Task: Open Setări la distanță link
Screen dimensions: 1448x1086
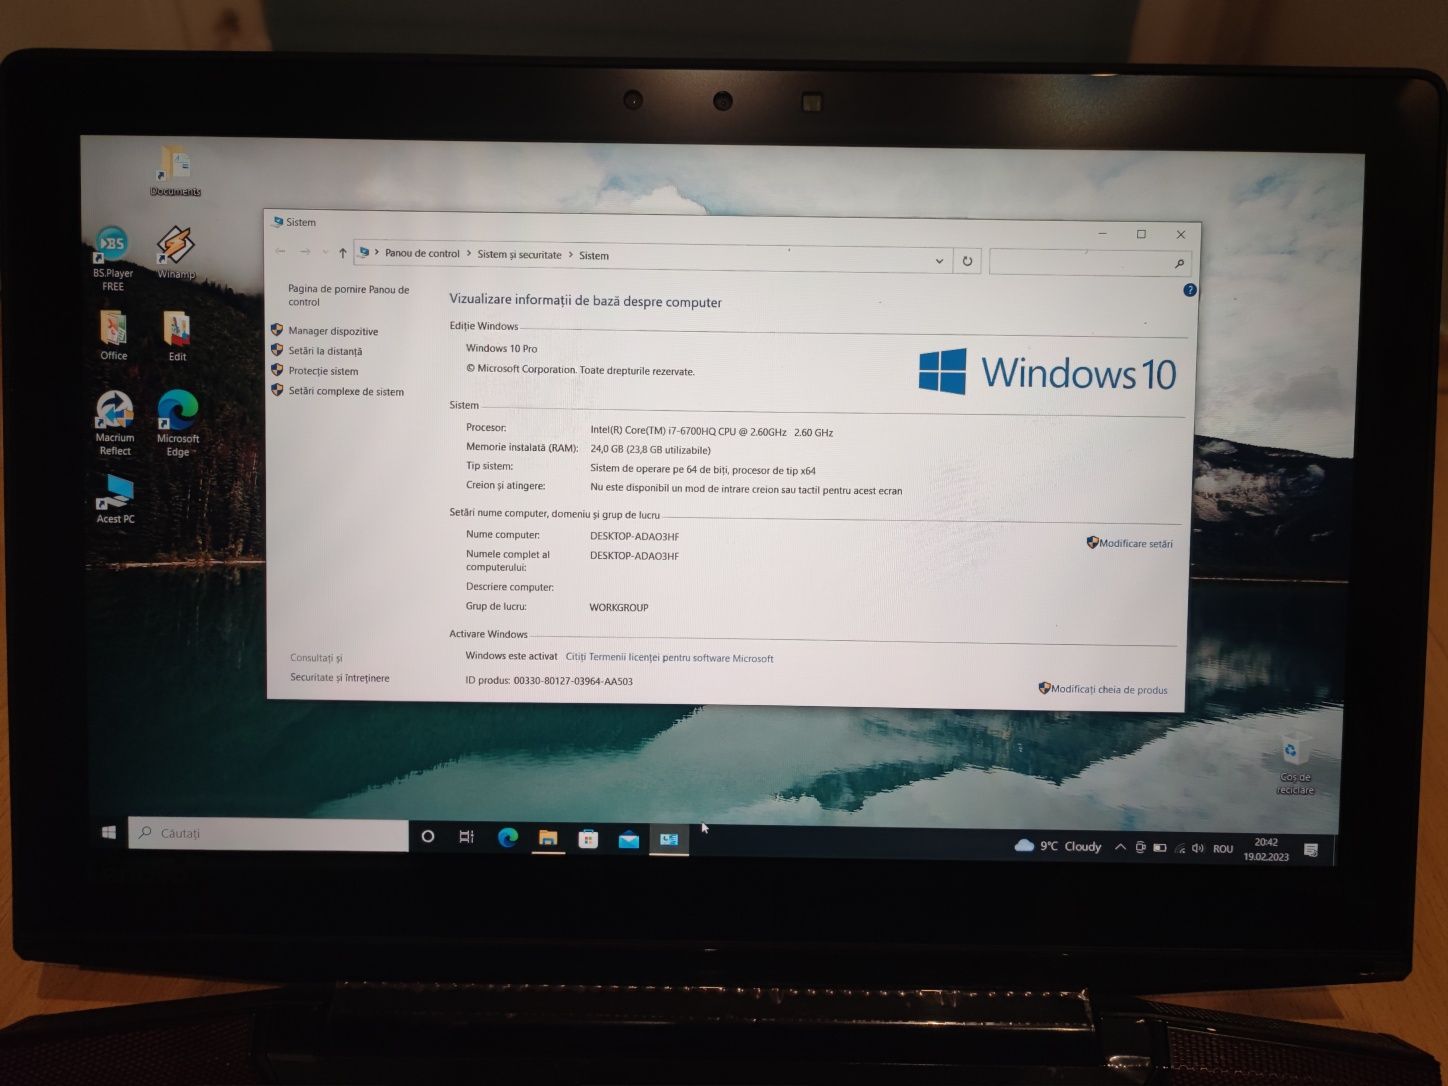Action: tap(325, 351)
